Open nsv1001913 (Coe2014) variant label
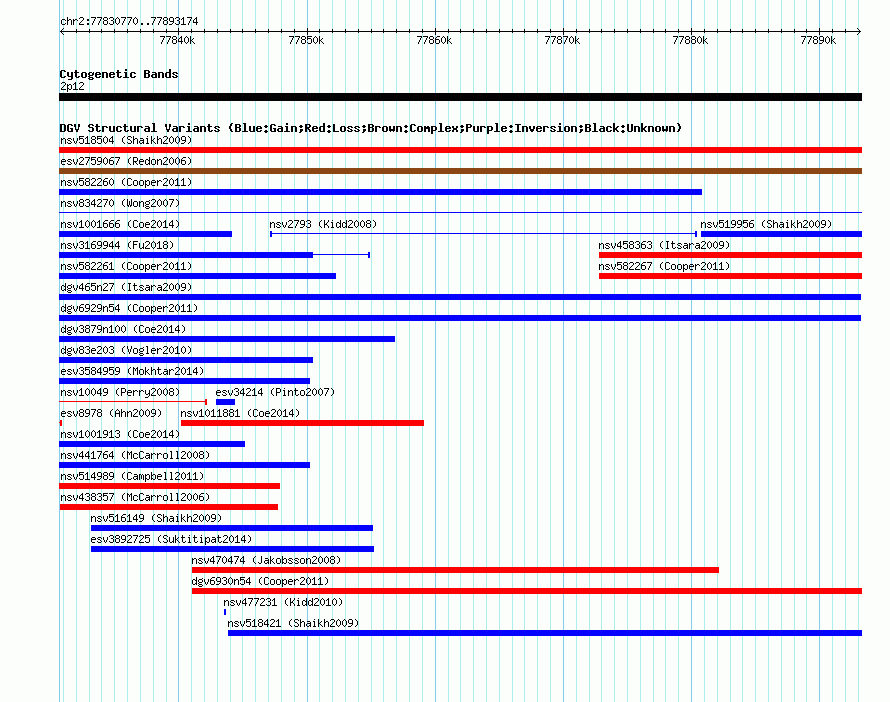 pyautogui.click(x=120, y=434)
